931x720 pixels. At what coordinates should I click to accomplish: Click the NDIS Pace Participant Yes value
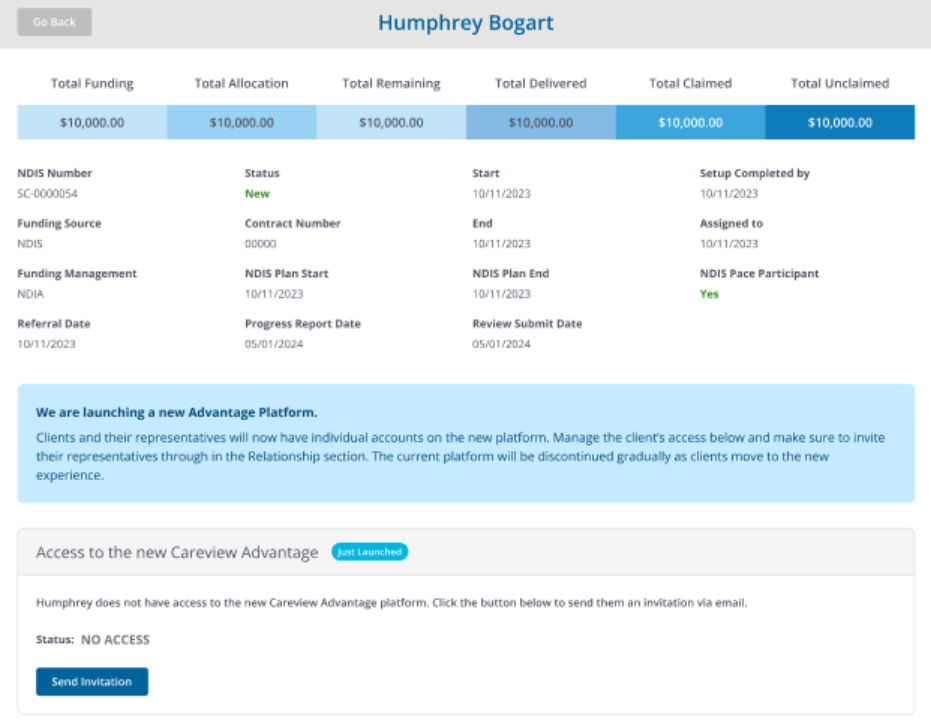click(709, 294)
